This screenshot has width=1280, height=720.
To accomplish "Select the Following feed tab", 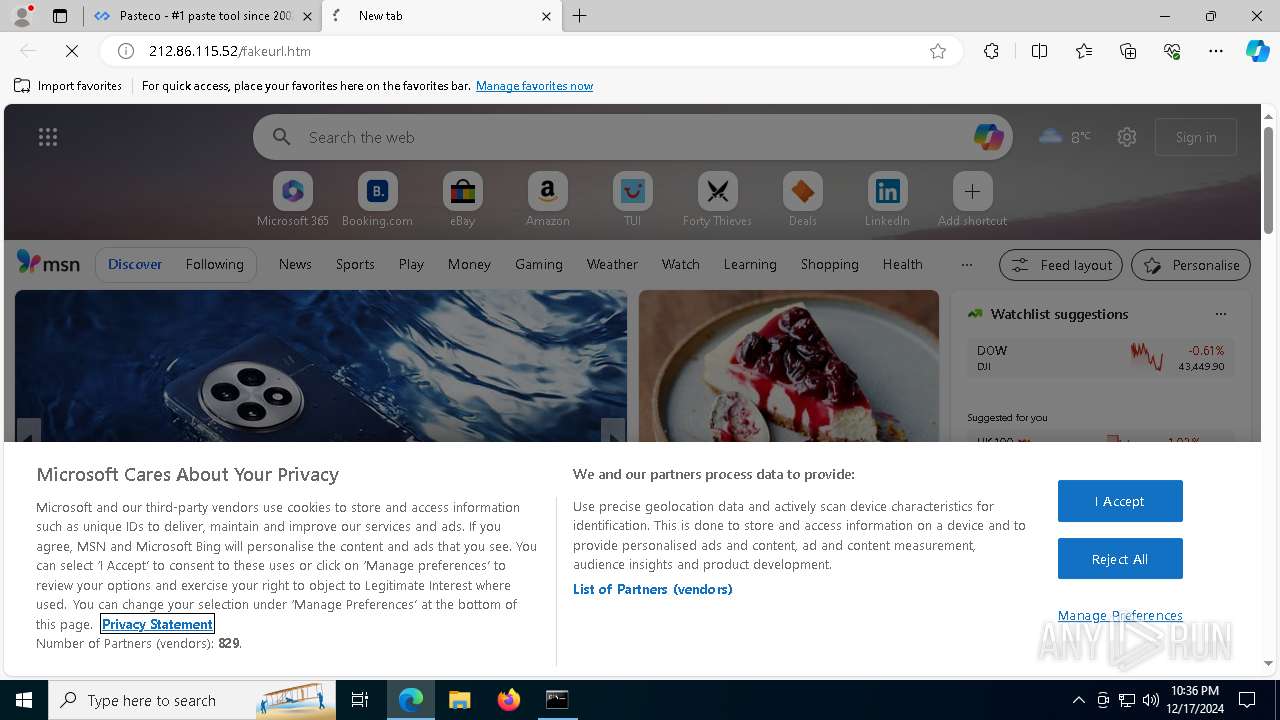I will pos(214,264).
